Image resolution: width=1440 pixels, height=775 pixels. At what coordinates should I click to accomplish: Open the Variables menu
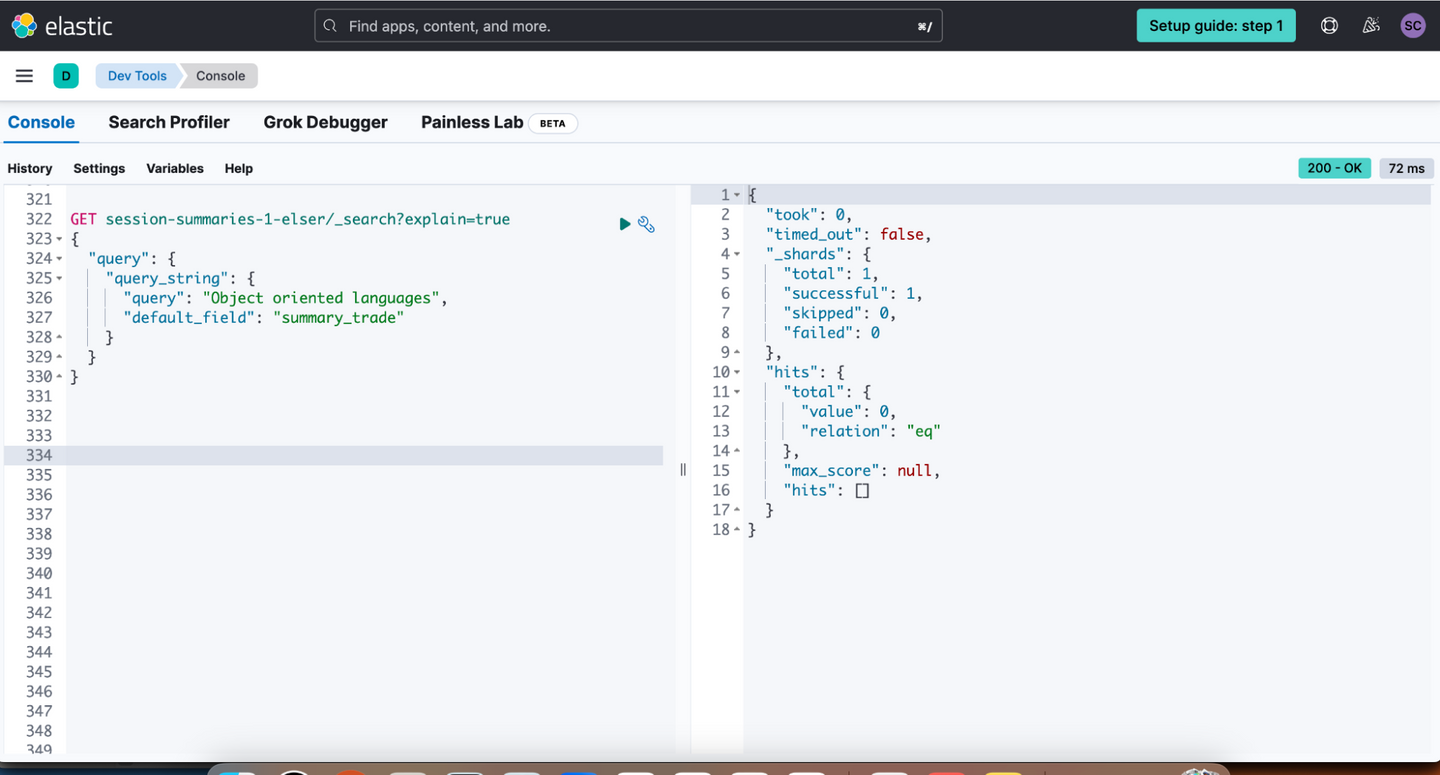(x=175, y=168)
